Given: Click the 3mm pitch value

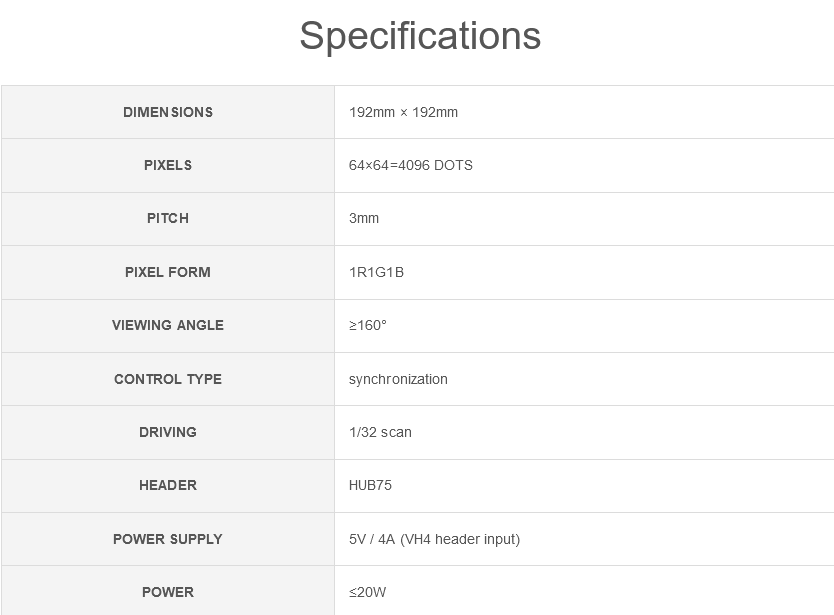Looking at the screenshot, I should [364, 219].
